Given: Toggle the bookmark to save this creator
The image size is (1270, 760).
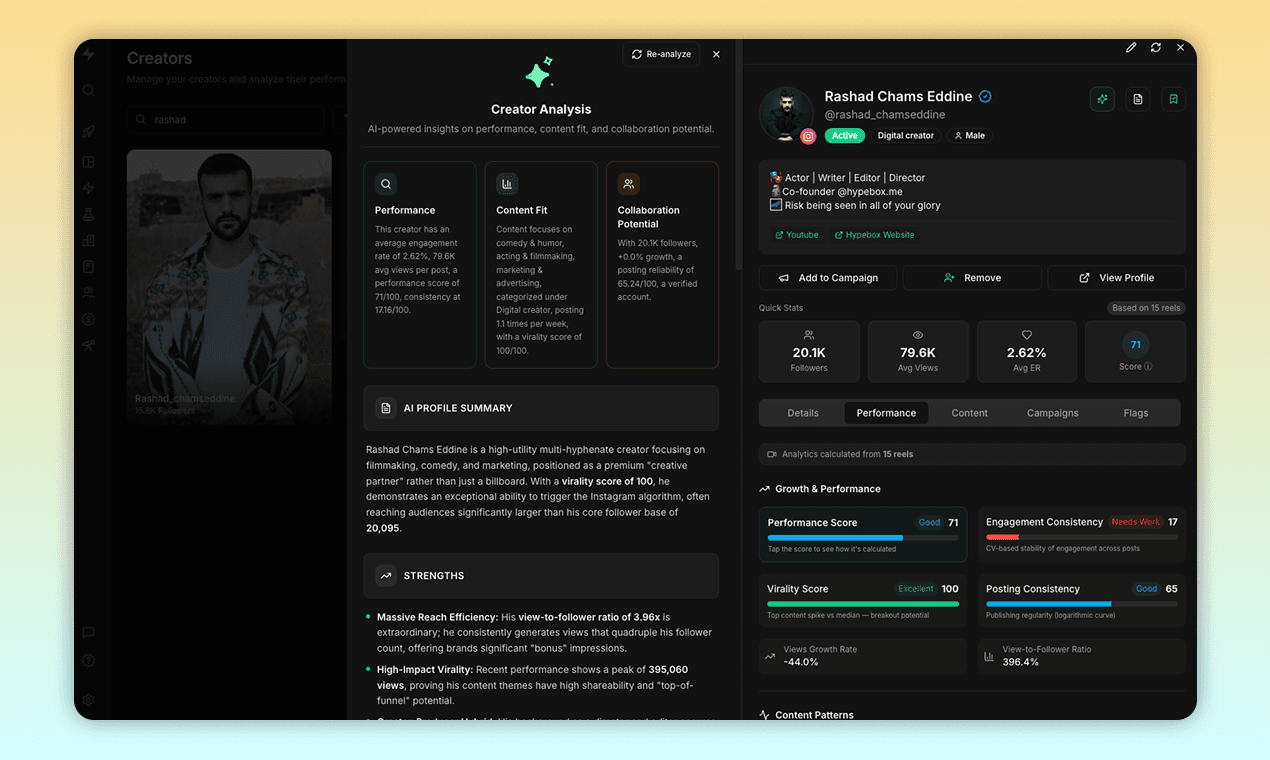Looking at the screenshot, I should [1173, 100].
